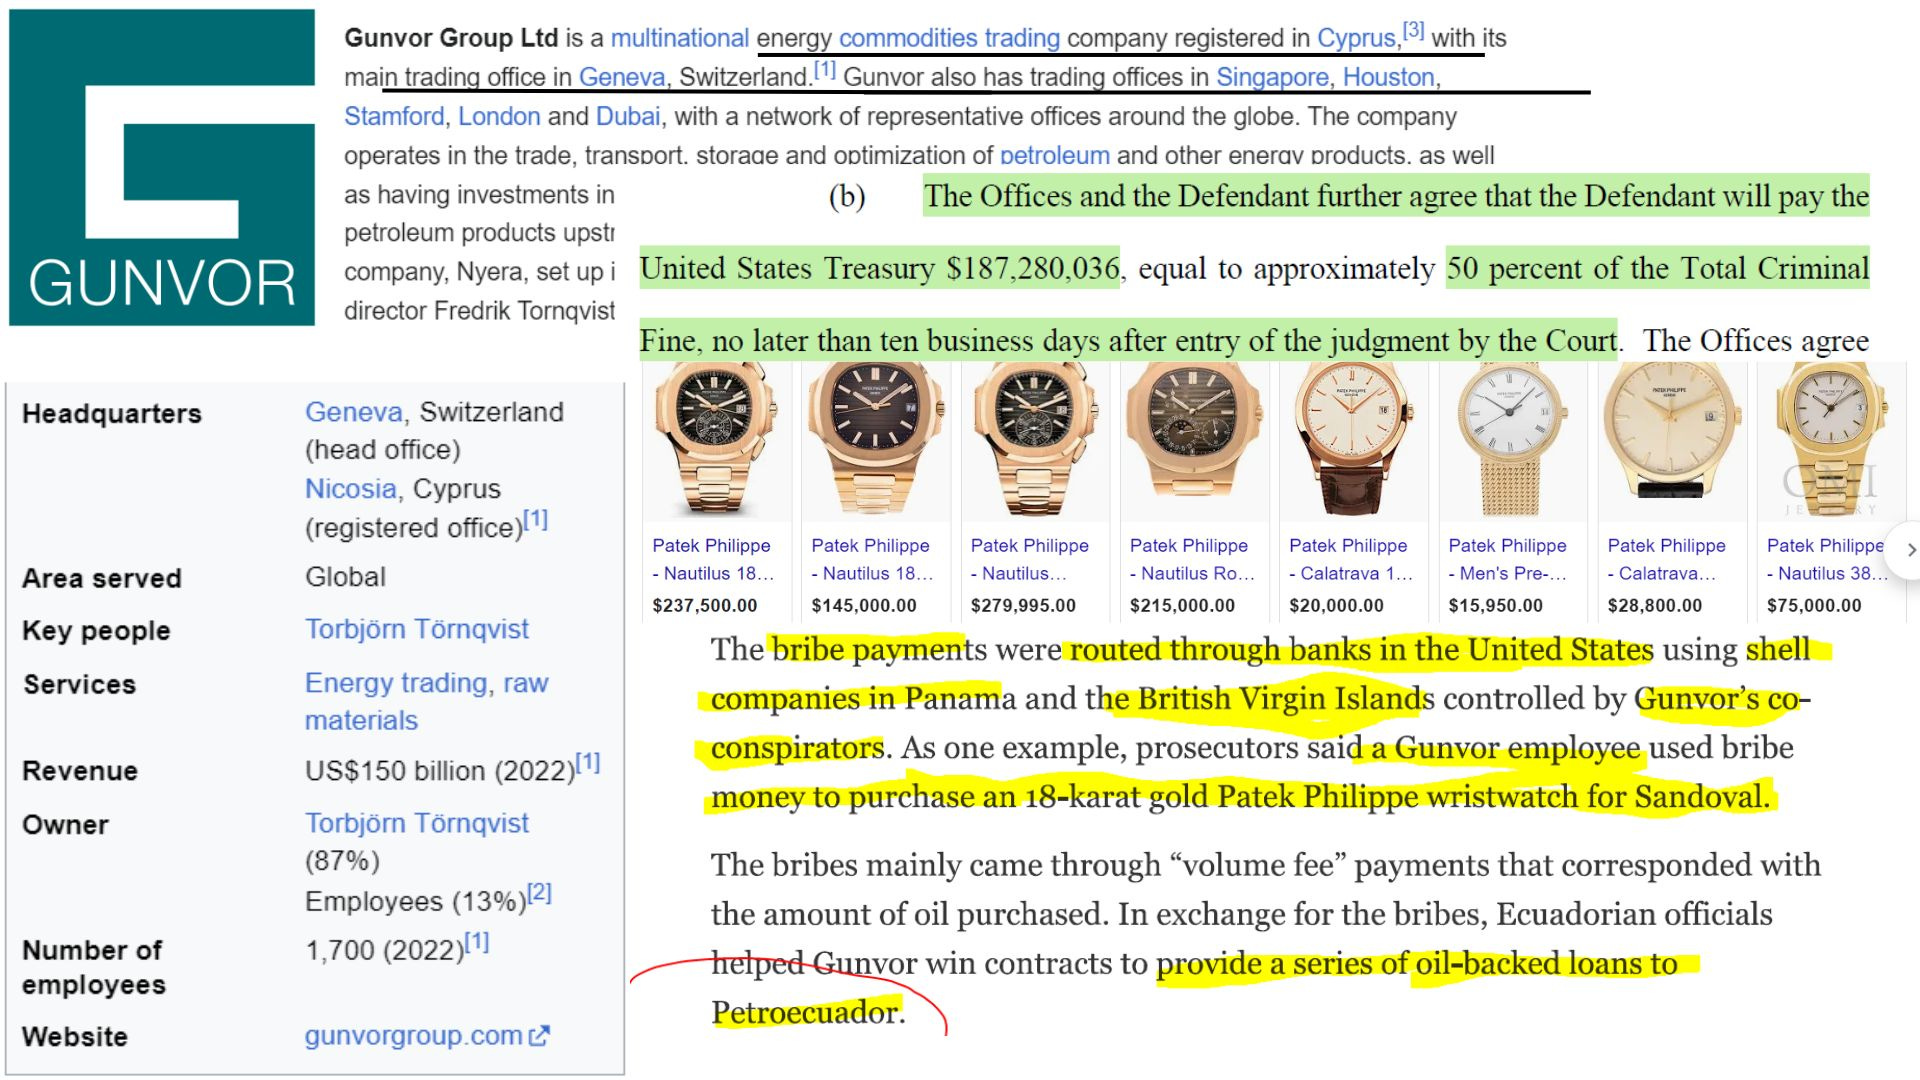Click the Headquarters 'Geneva' infobox link
Viewport: 1920px width, 1080px height.
[354, 412]
